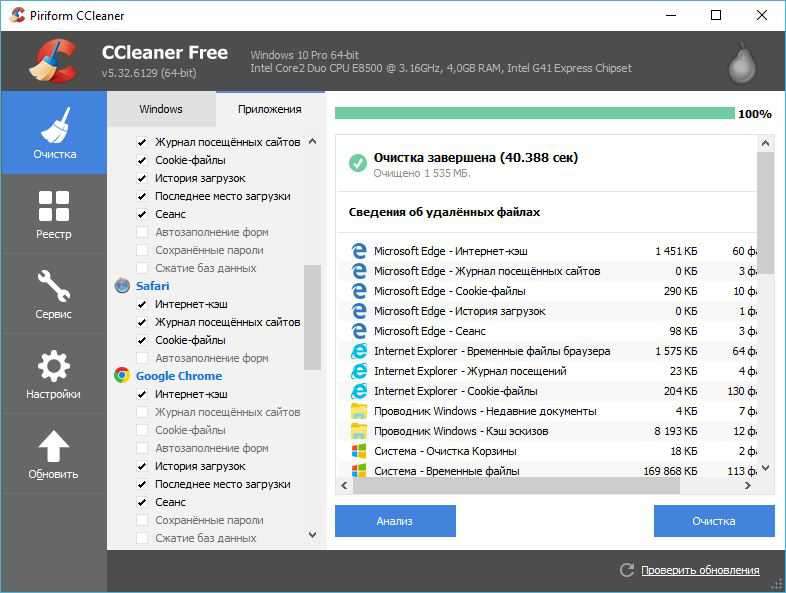Open the Сервис tools wrench section
This screenshot has width=786, height=593.
[54, 294]
